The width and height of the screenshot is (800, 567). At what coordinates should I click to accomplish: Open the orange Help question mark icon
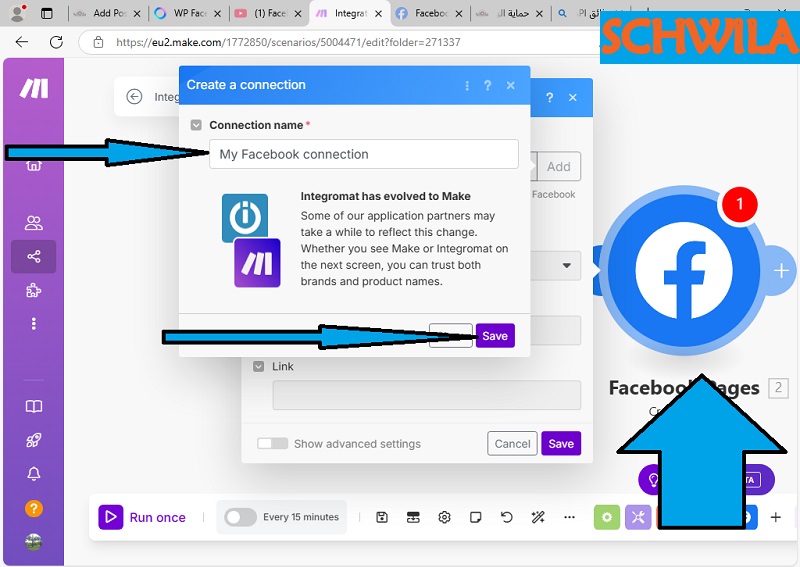tap(34, 508)
